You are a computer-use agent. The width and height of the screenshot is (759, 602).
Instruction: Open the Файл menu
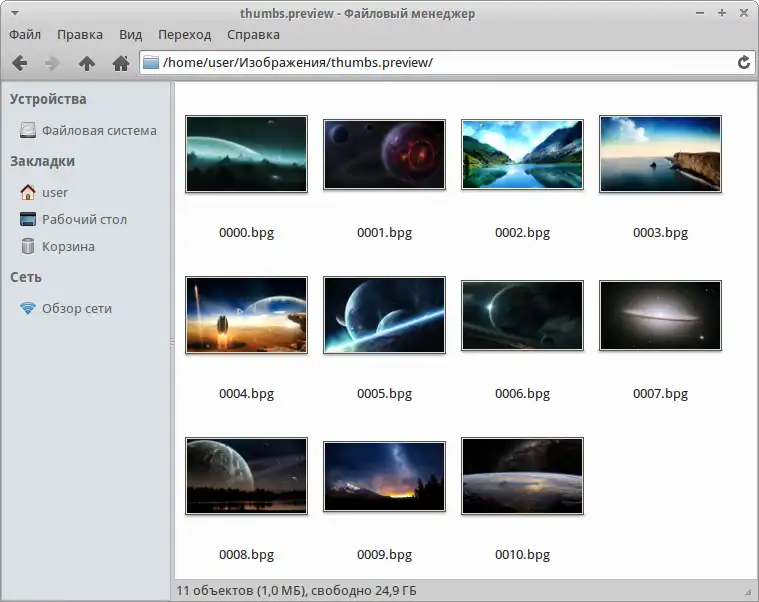pyautogui.click(x=25, y=35)
